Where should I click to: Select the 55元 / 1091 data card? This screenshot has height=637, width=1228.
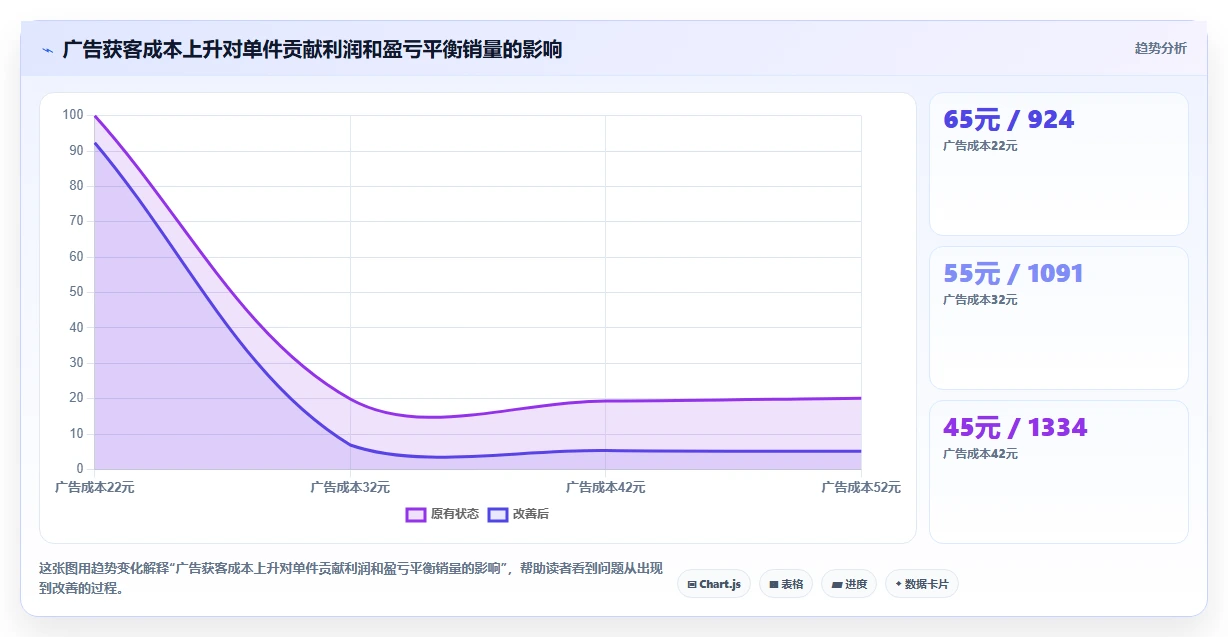pos(1059,318)
